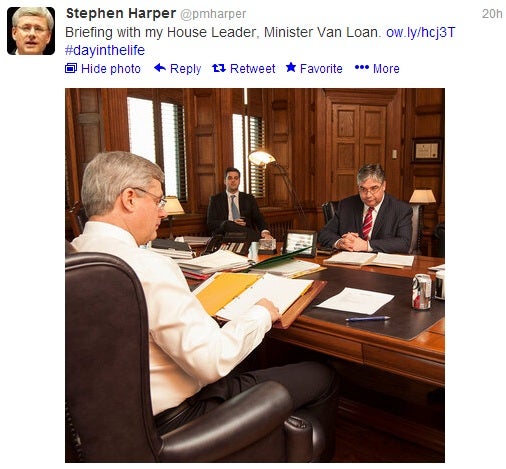Open the 20h timestamp permalink
The image size is (506, 469).
[492, 14]
